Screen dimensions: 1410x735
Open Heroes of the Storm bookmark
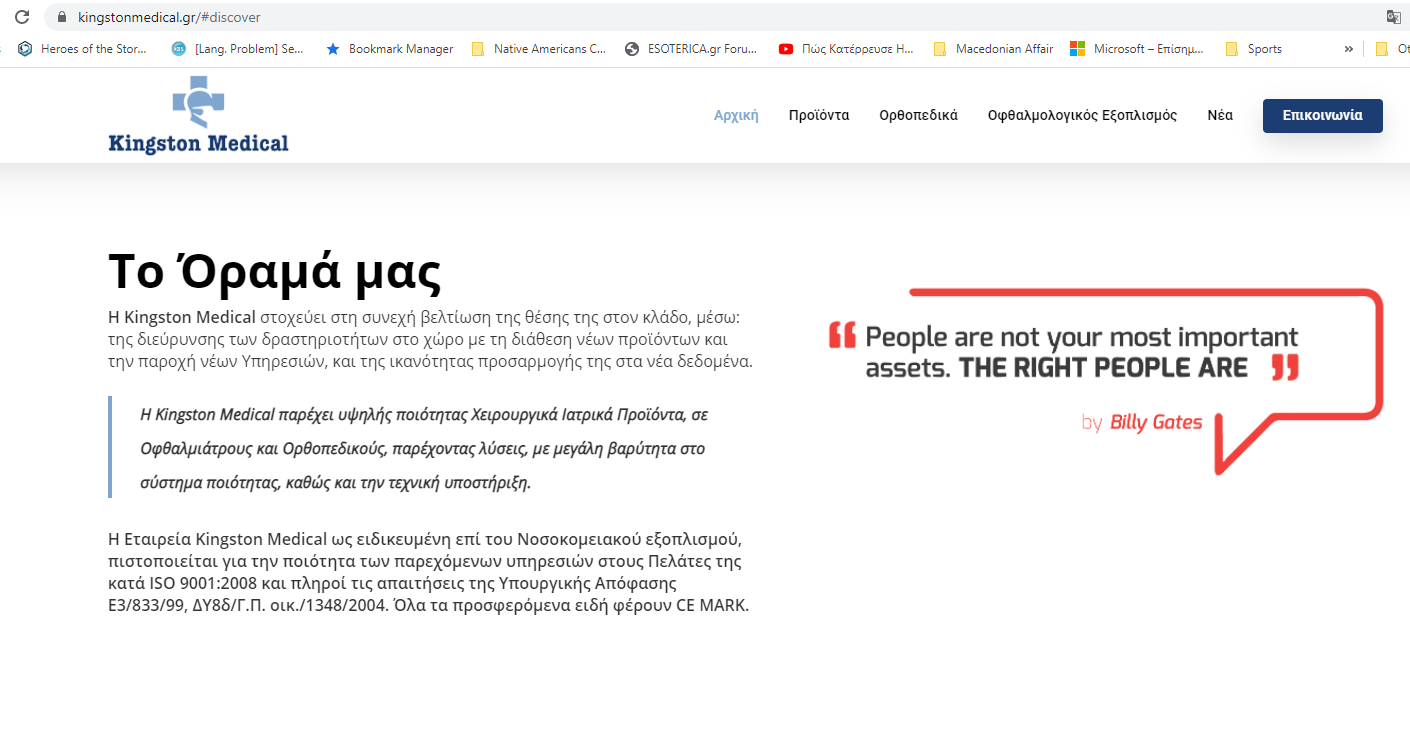(x=82, y=48)
